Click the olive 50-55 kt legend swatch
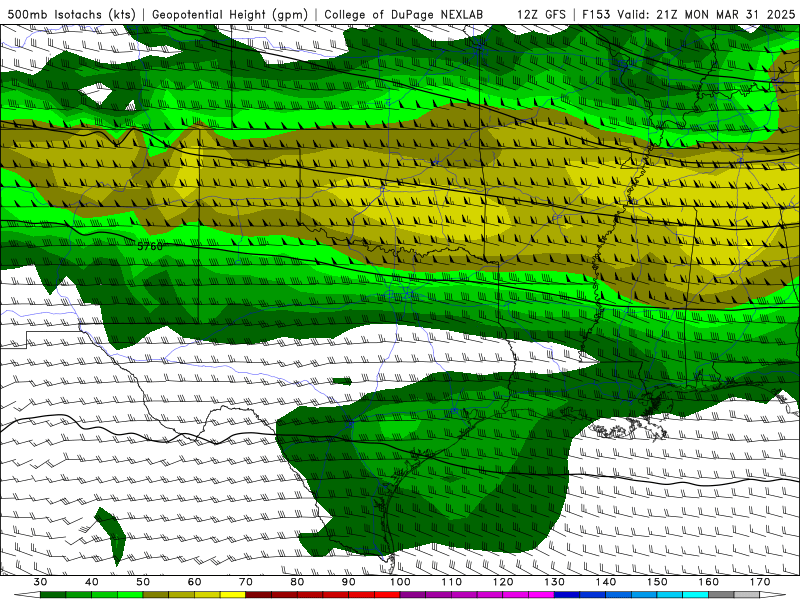This screenshot has width=800, height=600. [156, 595]
